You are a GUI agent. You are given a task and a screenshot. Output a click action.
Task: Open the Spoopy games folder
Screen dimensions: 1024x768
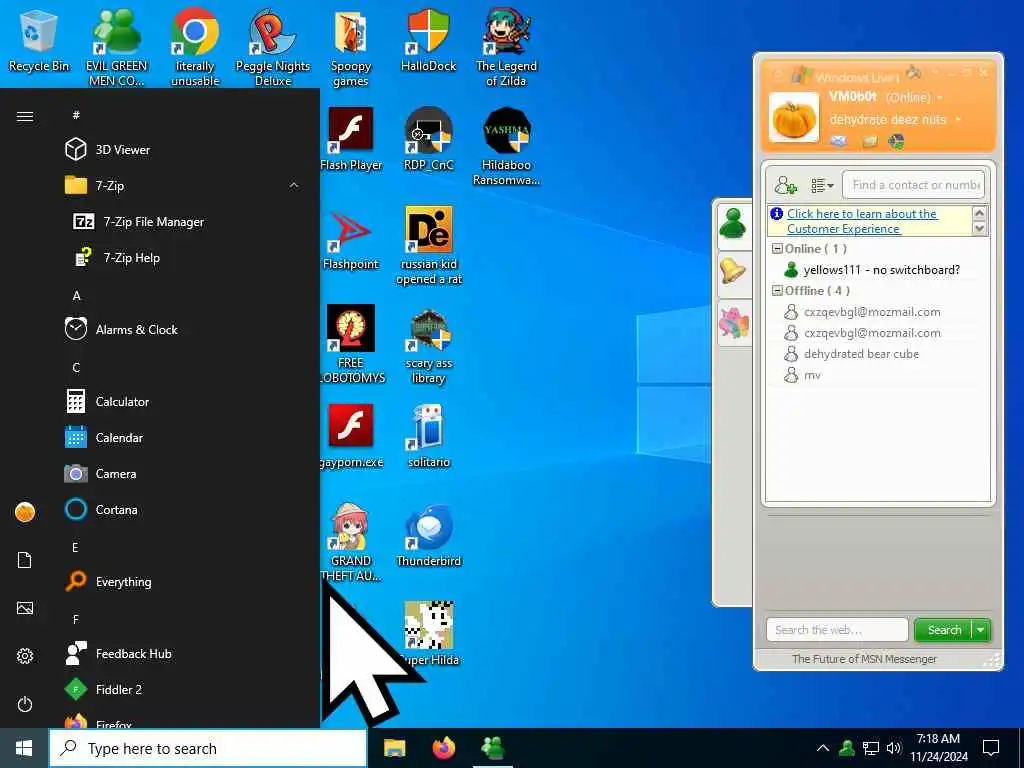point(351,47)
